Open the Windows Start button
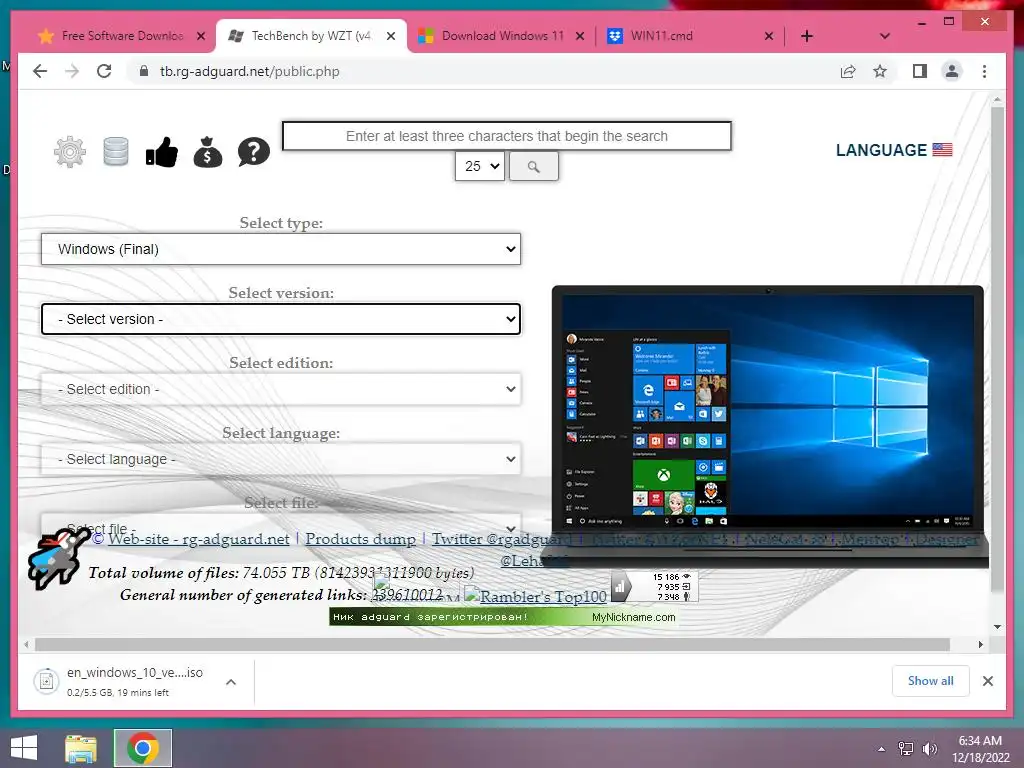This screenshot has height=768, width=1024. click(24, 748)
